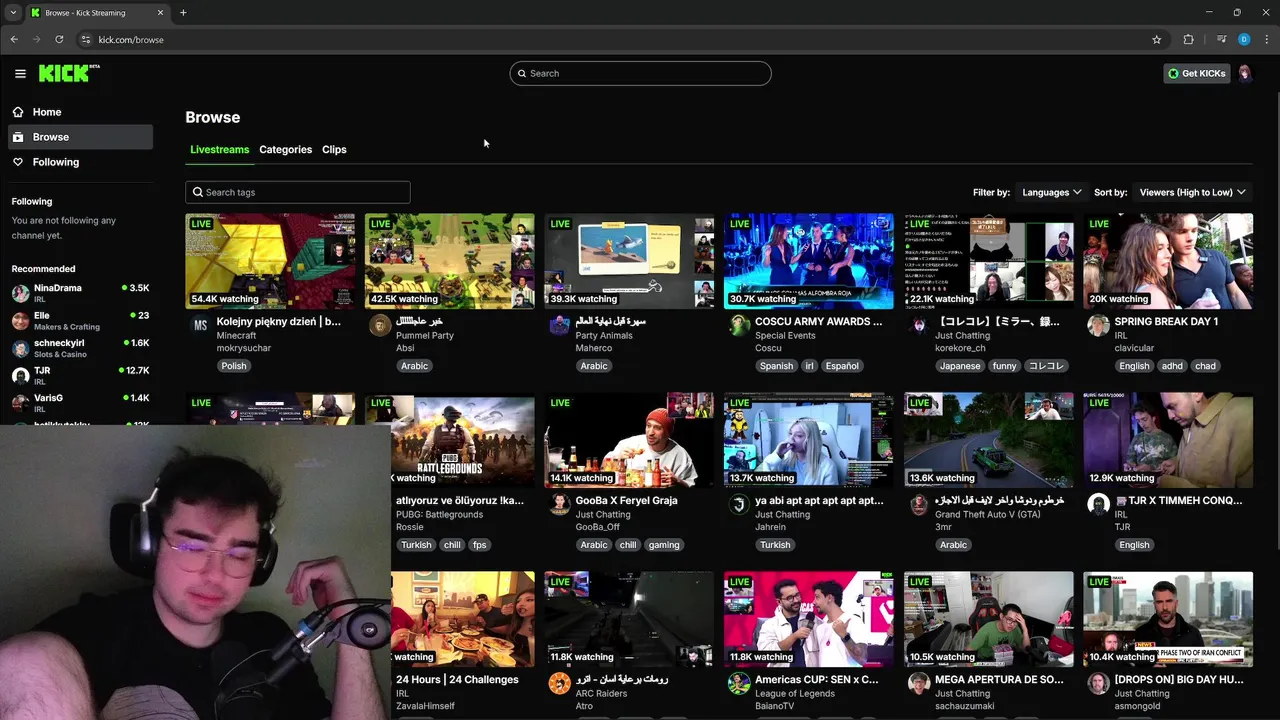Open the PUBG Battlegrounds stream thumbnail

pos(462,440)
